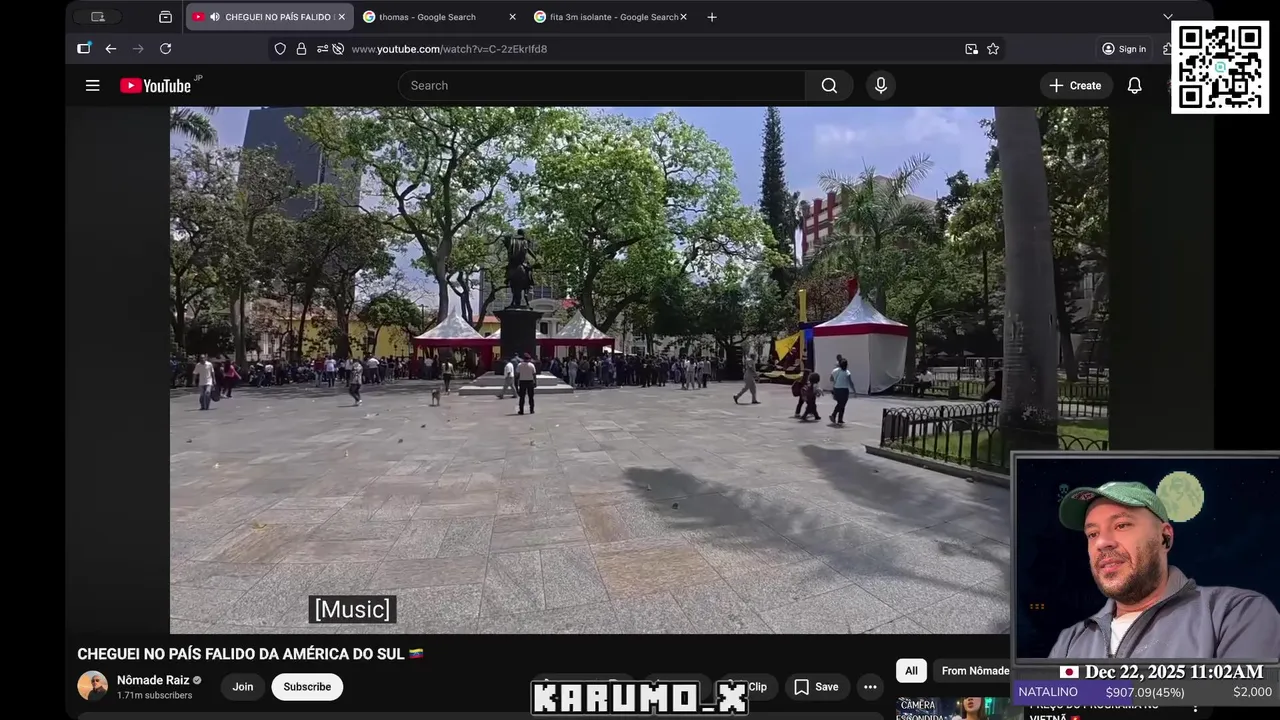Toggle picture-in-picture icon in address bar
This screenshot has width=1280, height=720.
coord(971,49)
